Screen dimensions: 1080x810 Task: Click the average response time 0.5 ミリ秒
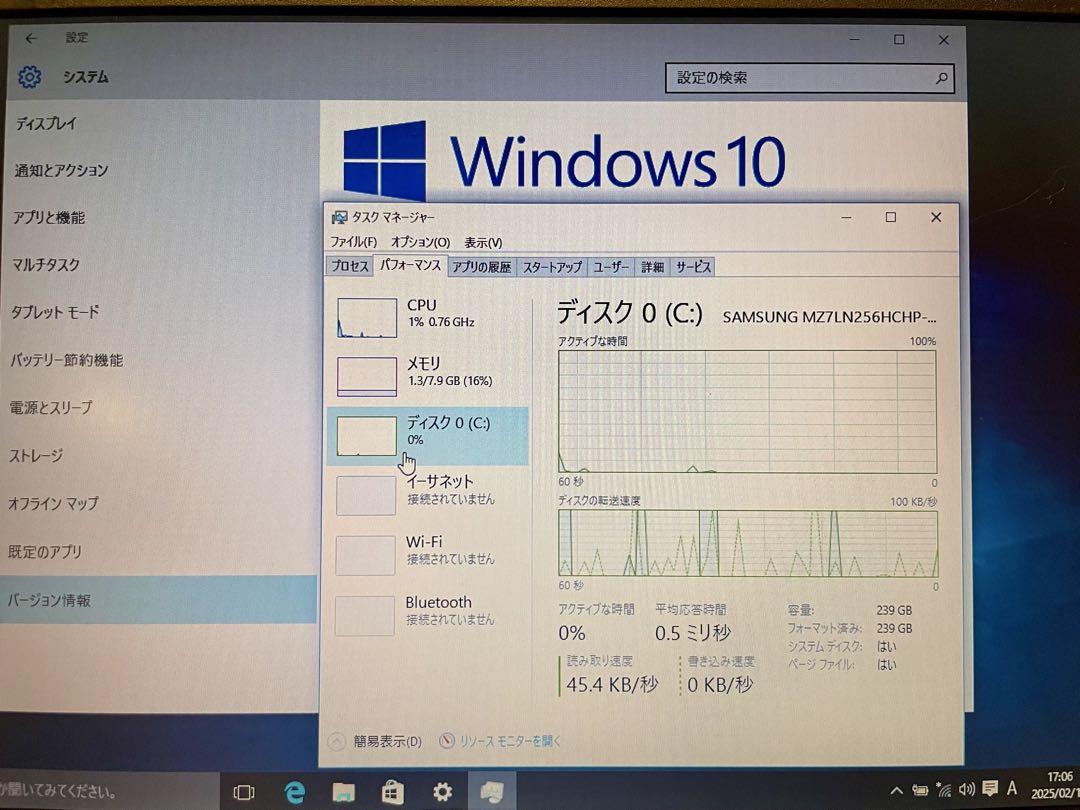(x=693, y=633)
